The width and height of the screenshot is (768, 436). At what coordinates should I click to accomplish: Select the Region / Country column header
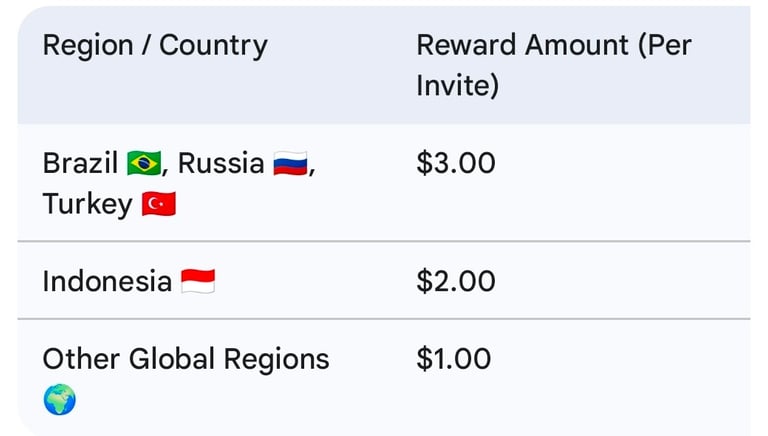(155, 45)
